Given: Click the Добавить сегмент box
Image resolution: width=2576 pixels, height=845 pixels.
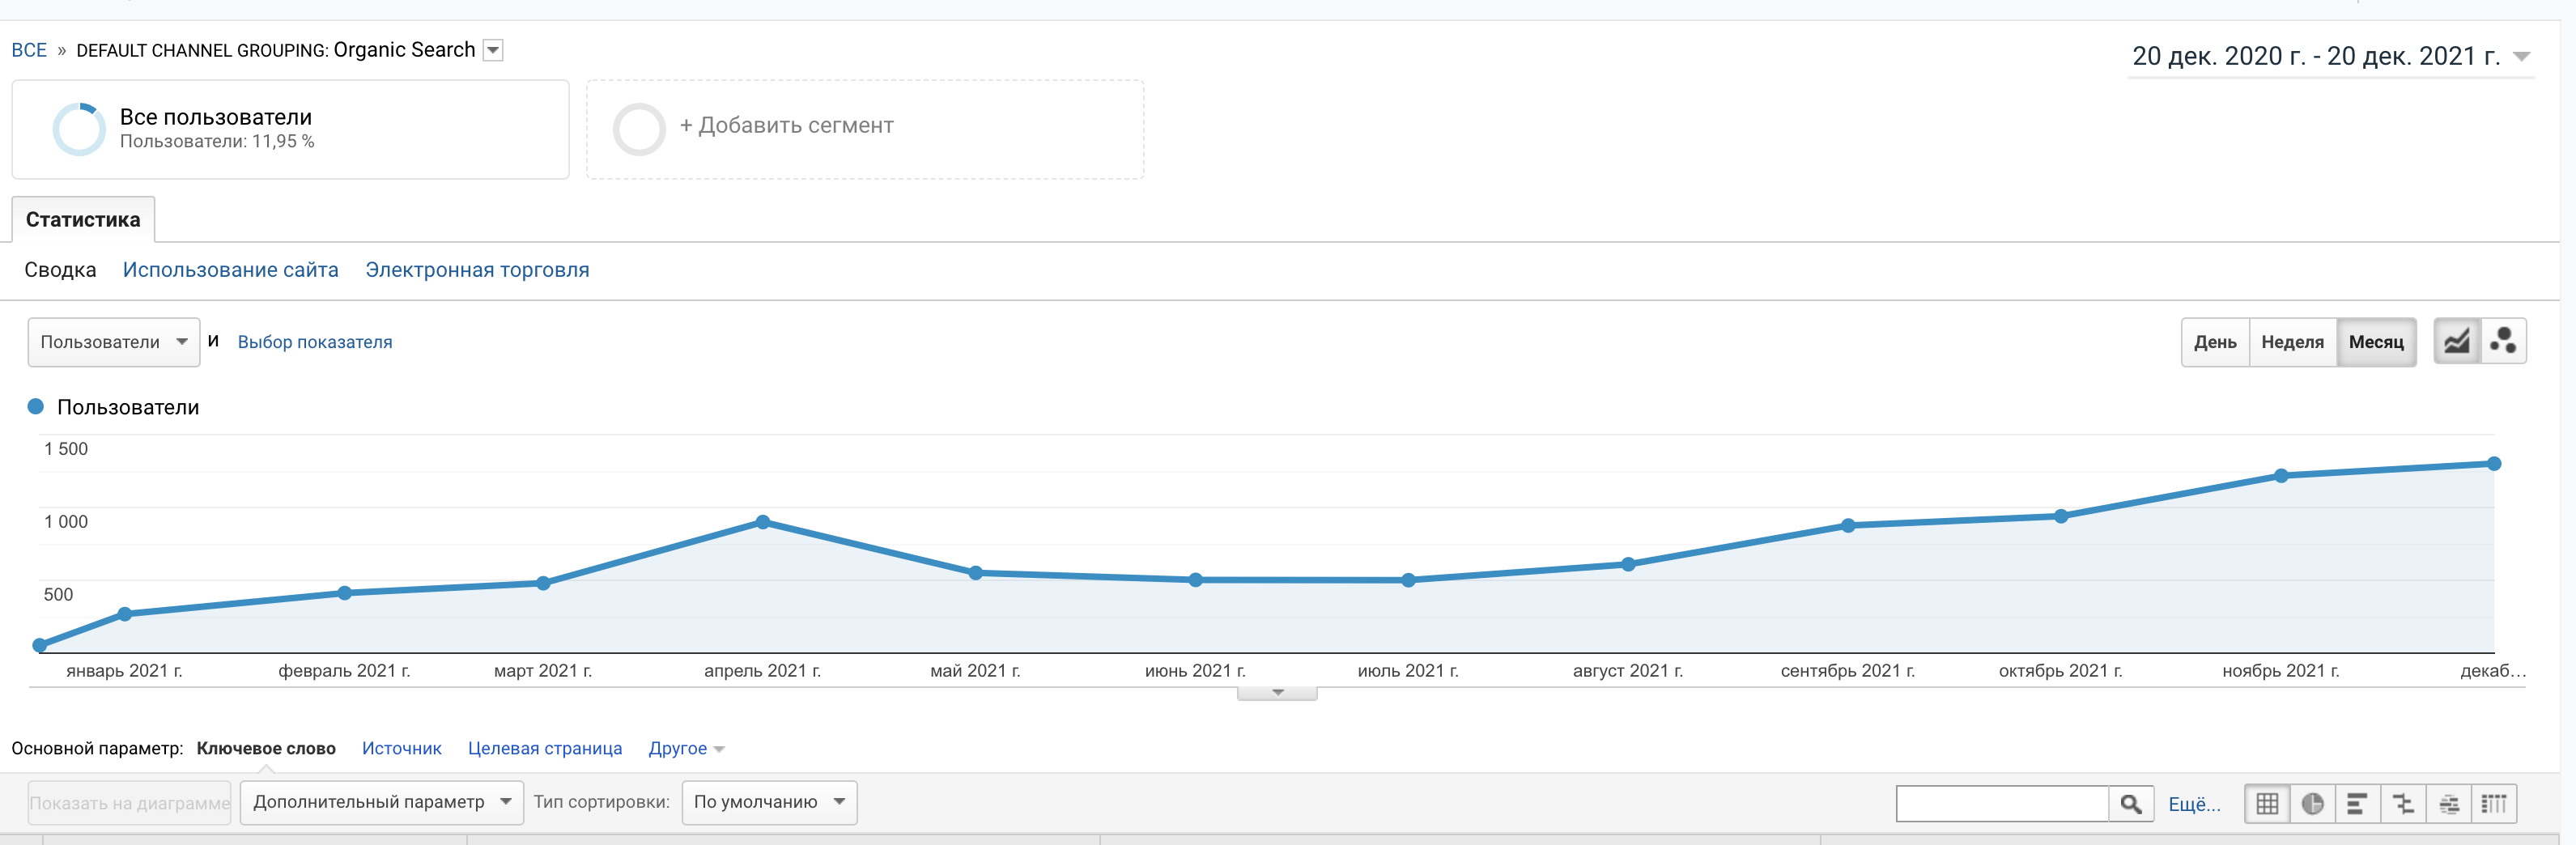Looking at the screenshot, I should point(865,129).
